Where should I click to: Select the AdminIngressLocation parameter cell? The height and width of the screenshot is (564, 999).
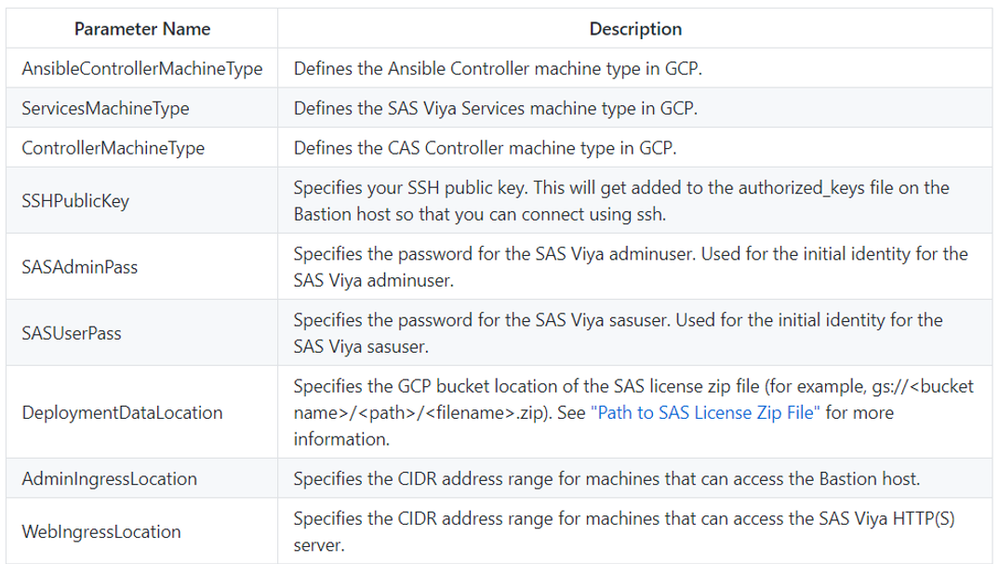[x=110, y=479]
